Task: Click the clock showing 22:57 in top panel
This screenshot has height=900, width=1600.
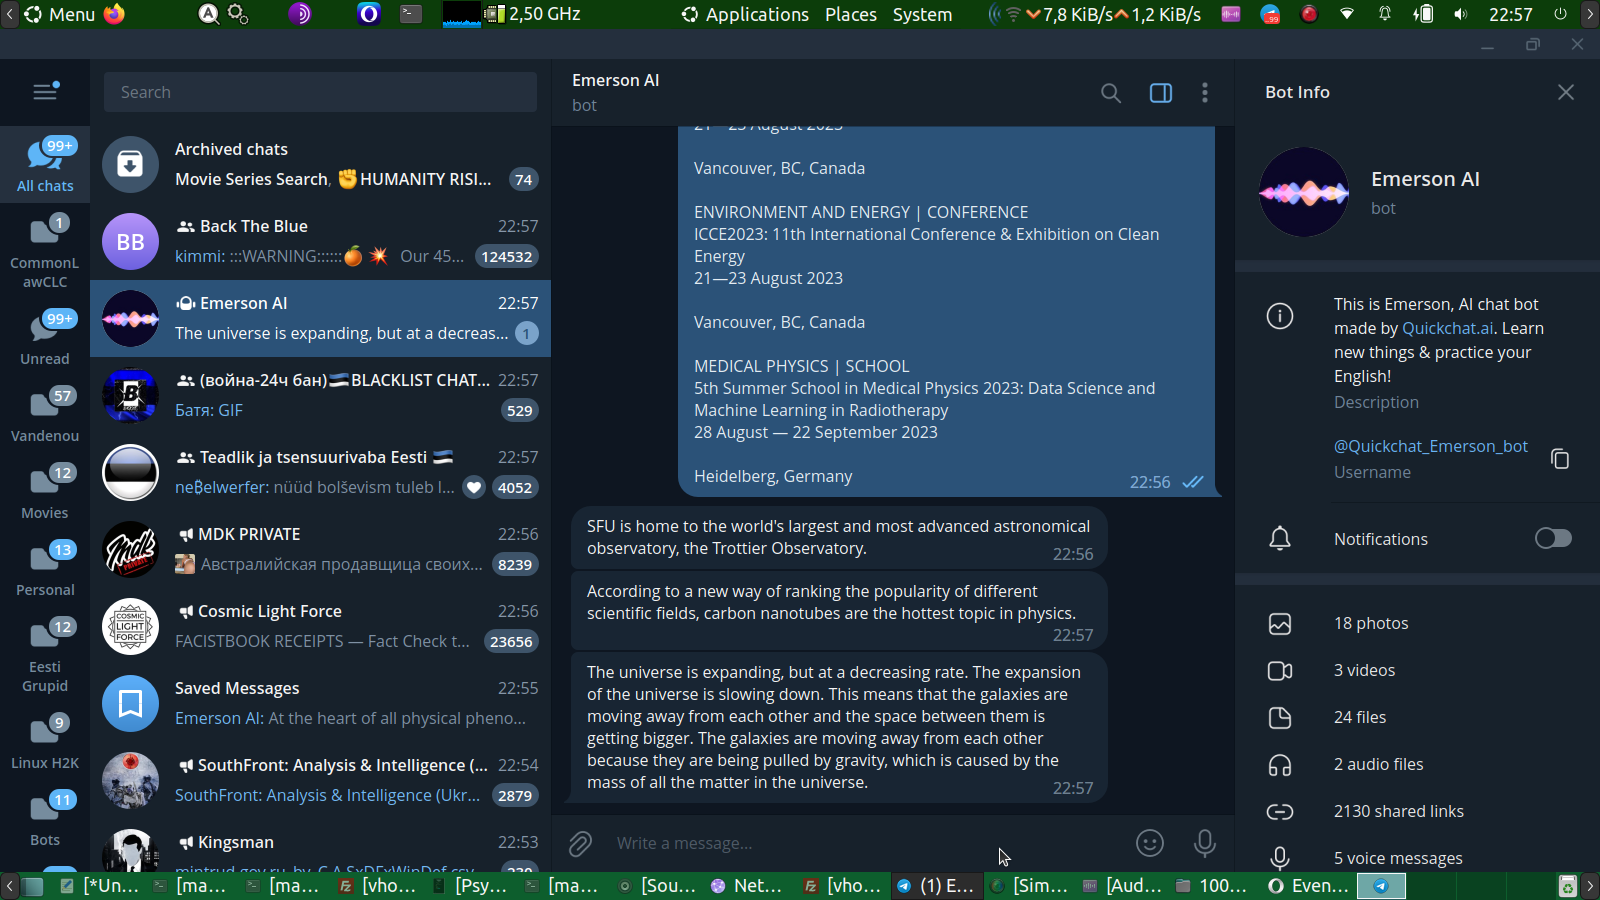Action: (1510, 14)
